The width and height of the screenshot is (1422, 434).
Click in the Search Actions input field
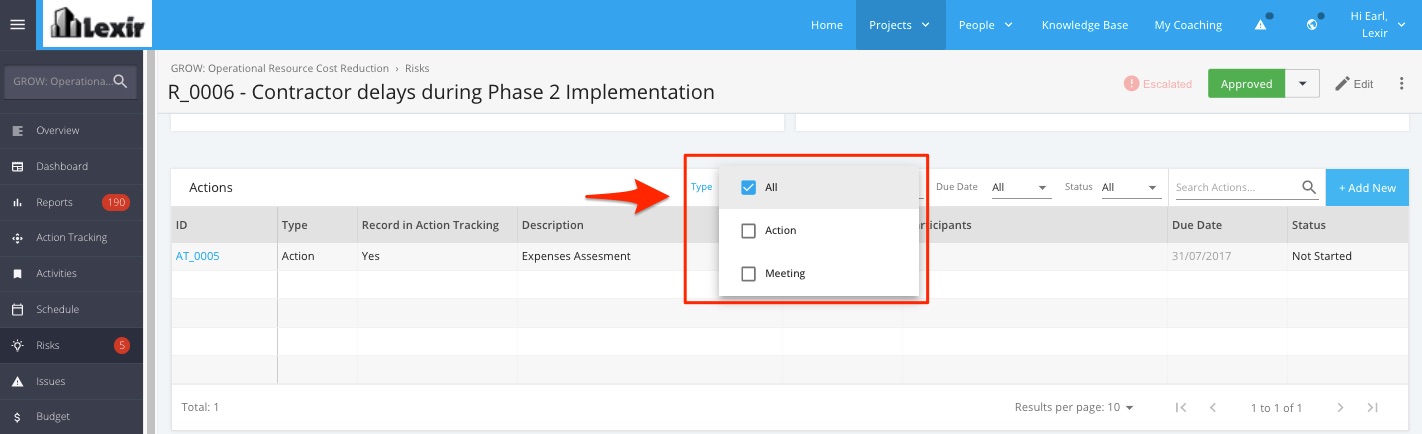[1236, 187]
